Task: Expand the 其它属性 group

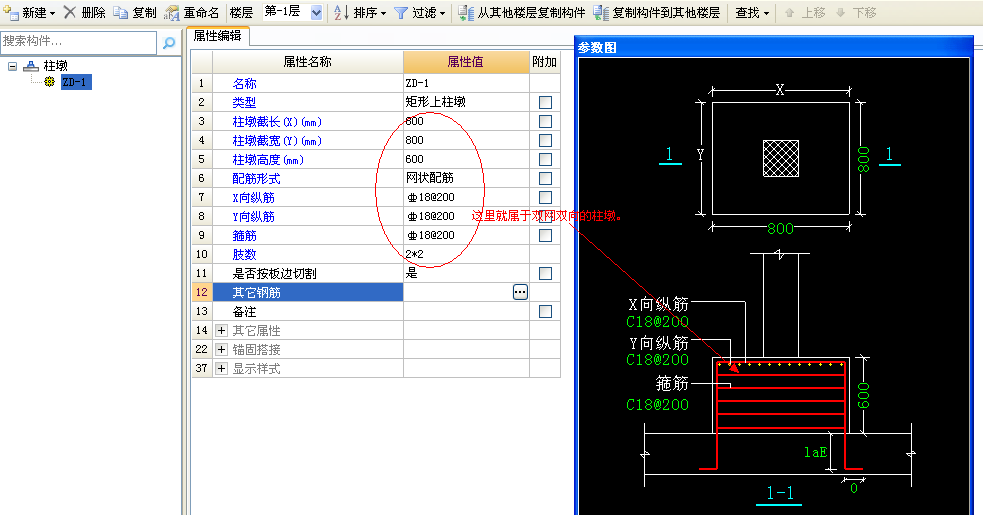Action: [221, 330]
